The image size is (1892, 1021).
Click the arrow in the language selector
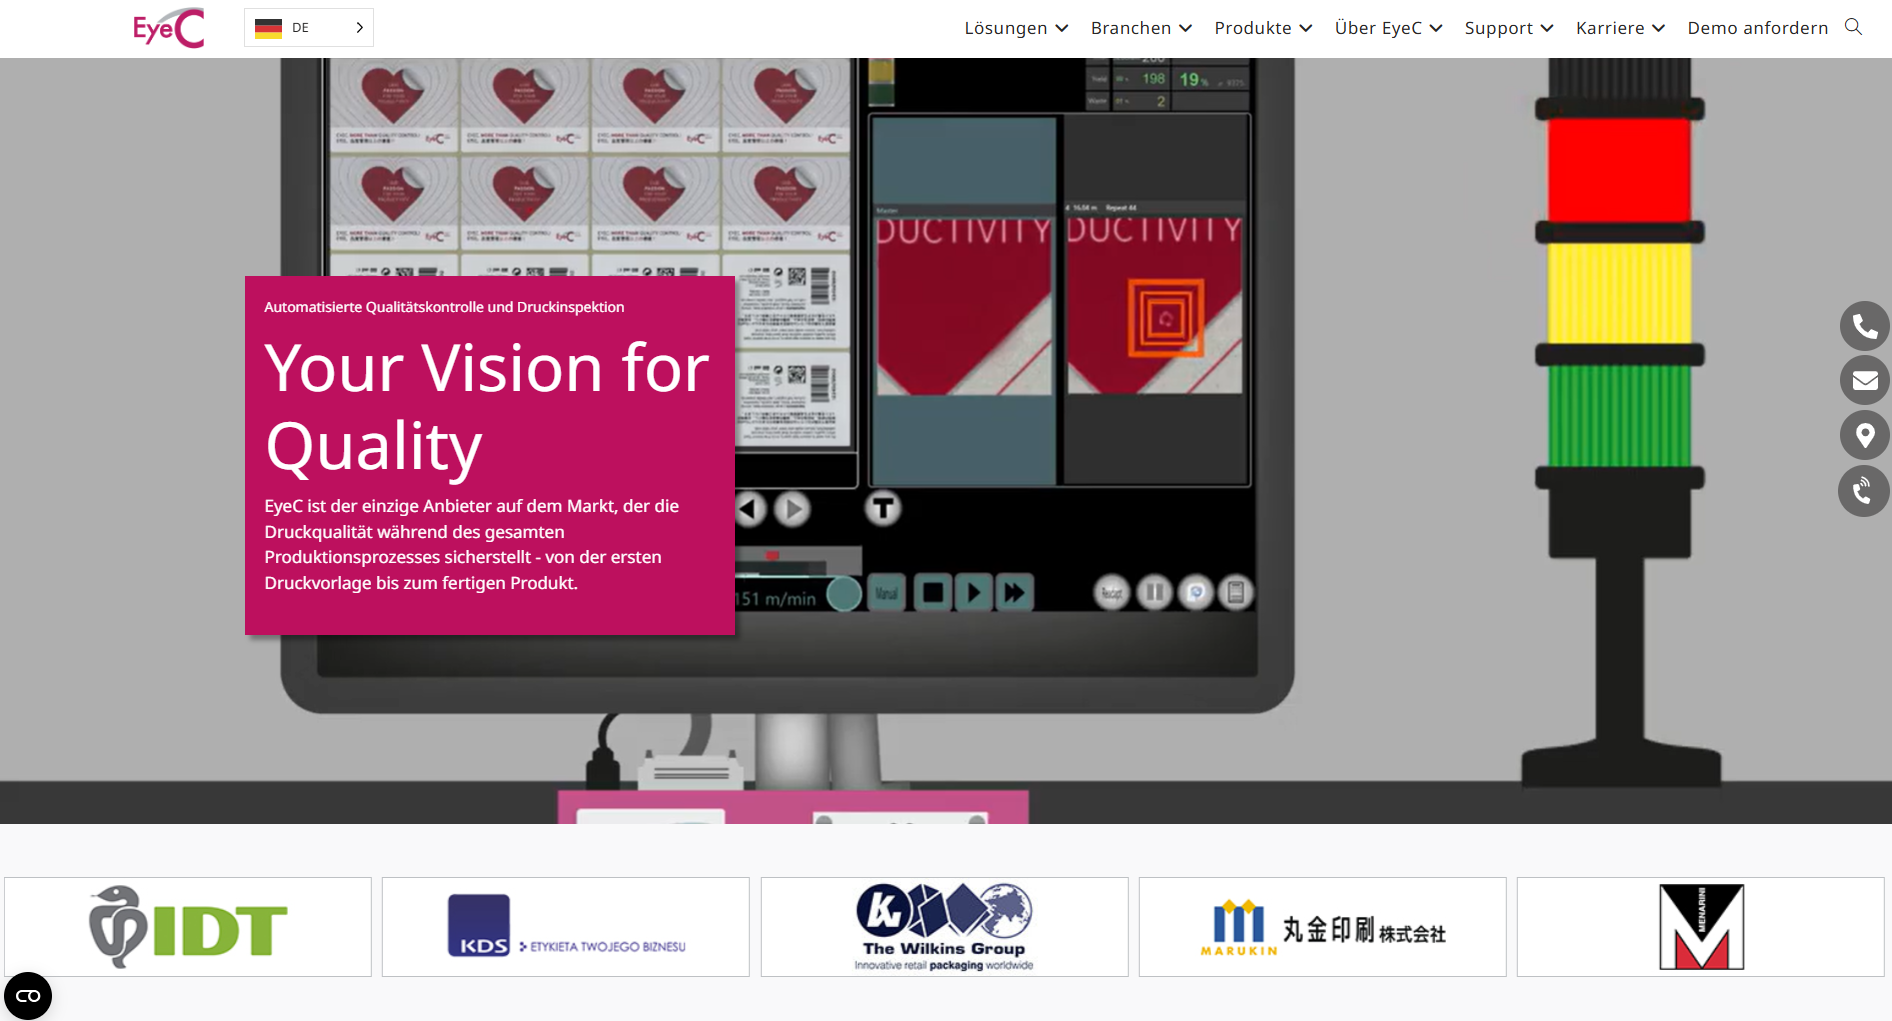[x=359, y=28]
